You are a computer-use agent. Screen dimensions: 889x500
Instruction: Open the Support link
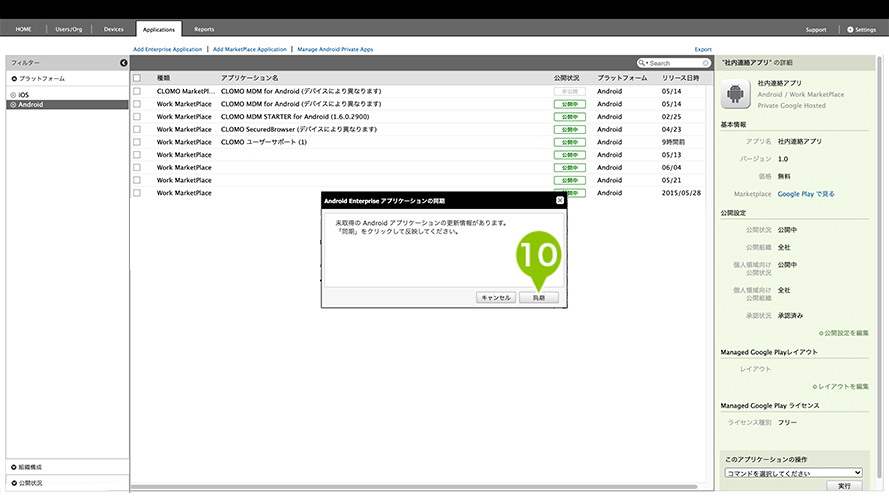(x=816, y=29)
